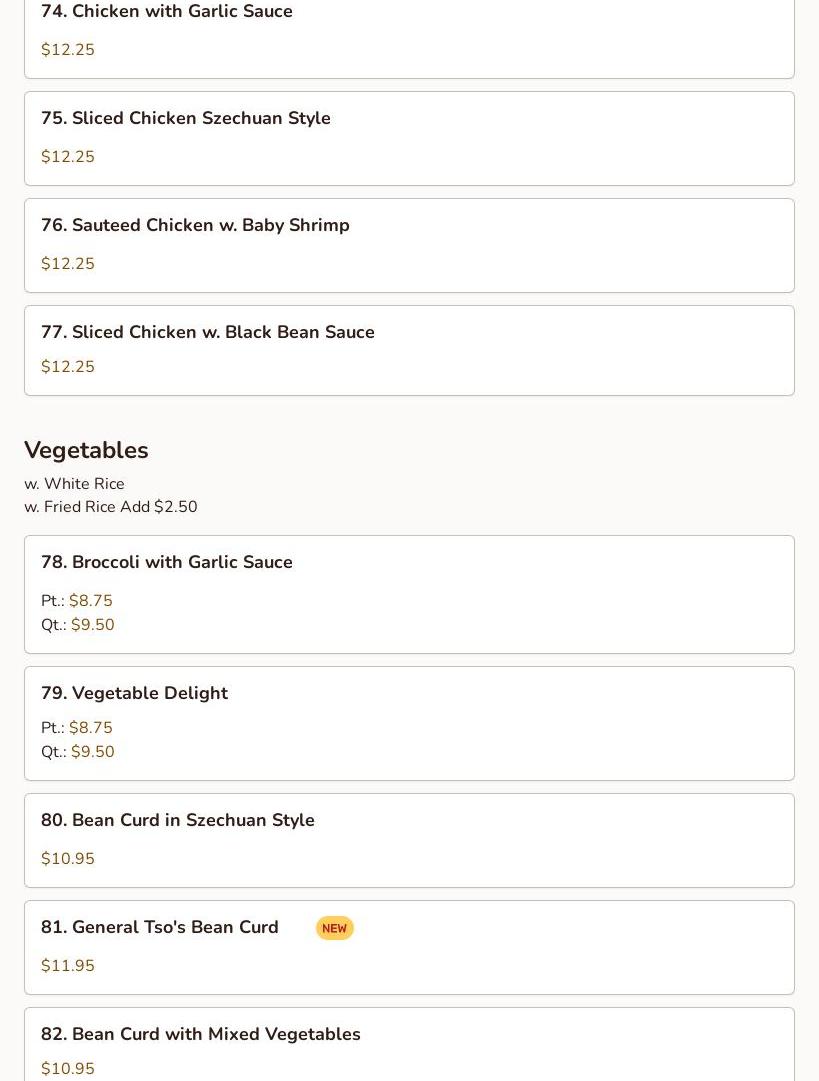The width and height of the screenshot is (819, 1081).
Task: Choose Pt. $8.75 under Vegetable Delight
Action: coord(77,727)
